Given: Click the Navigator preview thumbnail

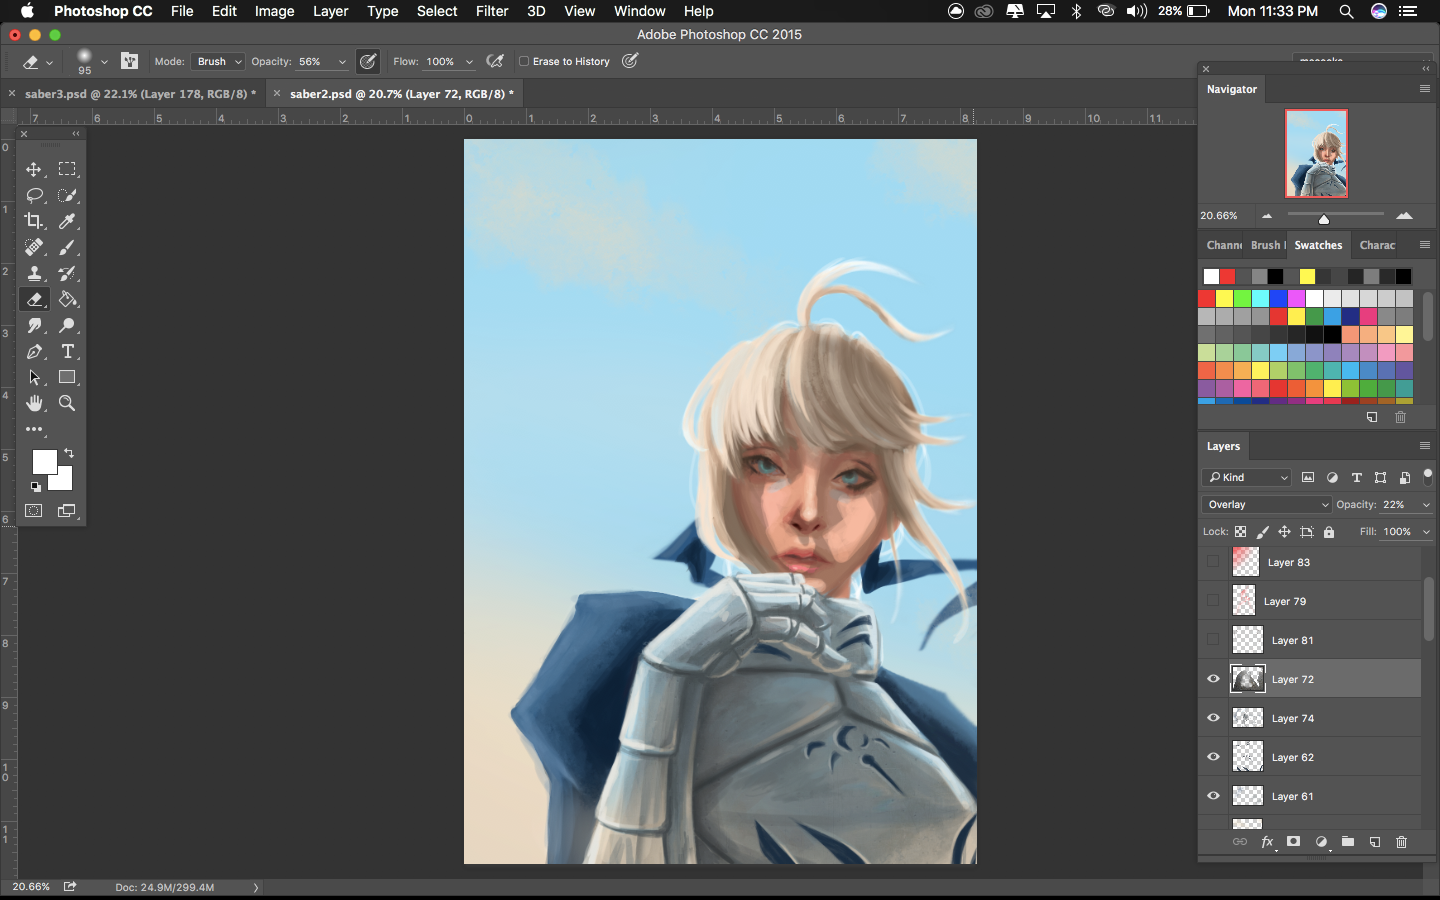Looking at the screenshot, I should coord(1316,154).
